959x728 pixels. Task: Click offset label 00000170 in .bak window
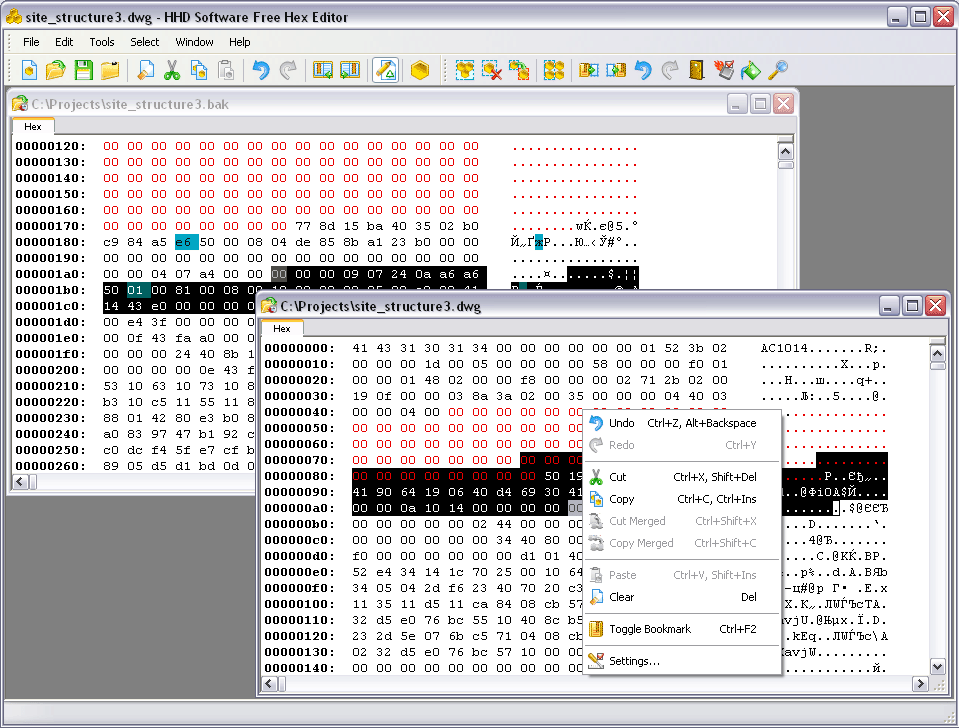click(x=50, y=226)
